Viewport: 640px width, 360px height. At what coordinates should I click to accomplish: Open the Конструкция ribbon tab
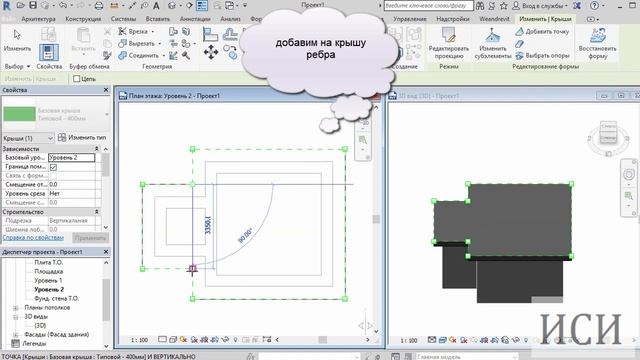(x=83, y=19)
